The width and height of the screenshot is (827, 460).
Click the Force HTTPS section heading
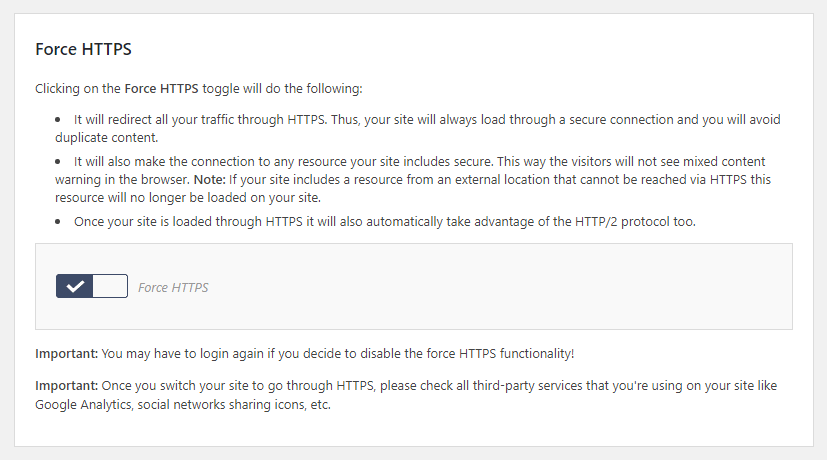[x=83, y=48]
